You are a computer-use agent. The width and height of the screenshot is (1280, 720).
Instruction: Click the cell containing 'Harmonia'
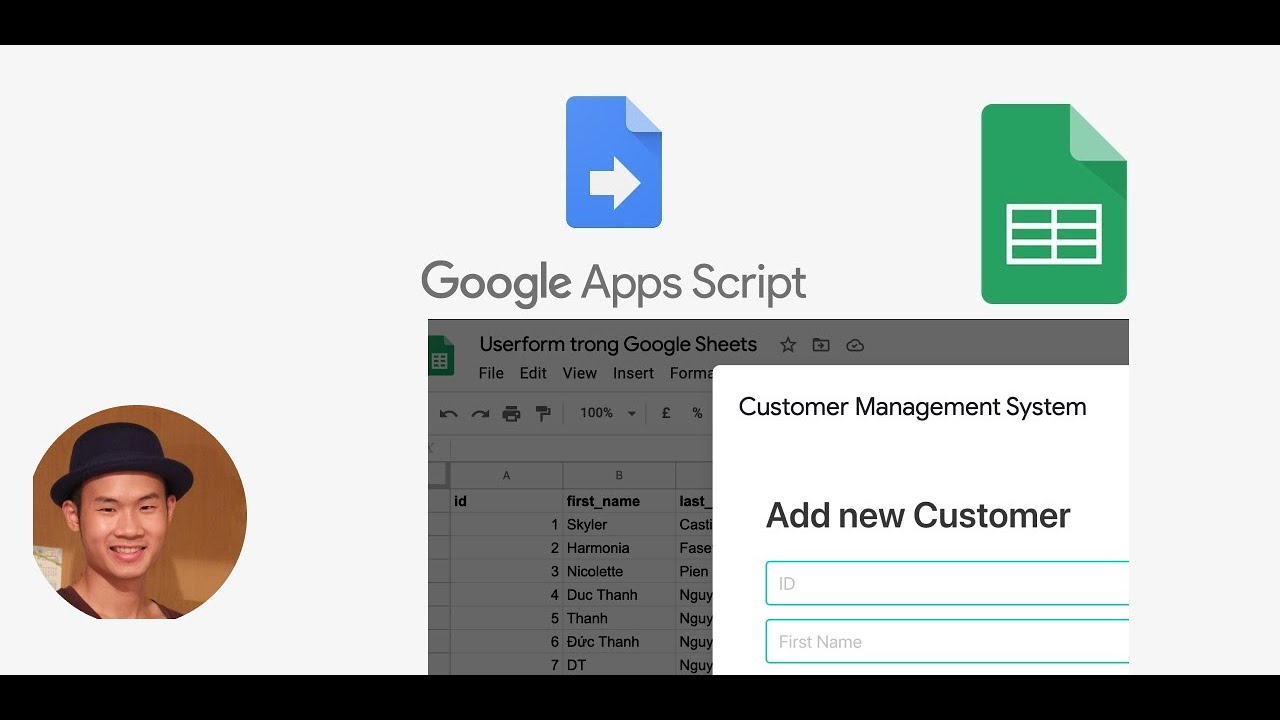coord(619,548)
